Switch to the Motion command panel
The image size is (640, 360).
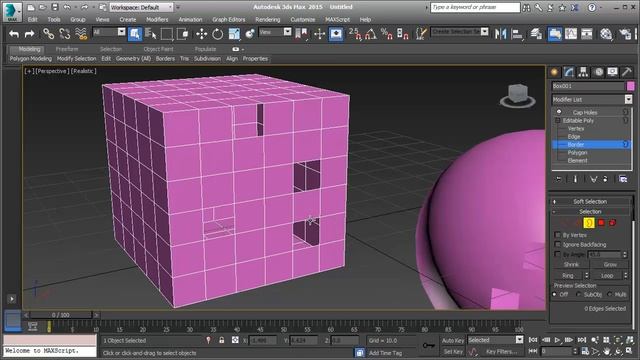[x=598, y=72]
